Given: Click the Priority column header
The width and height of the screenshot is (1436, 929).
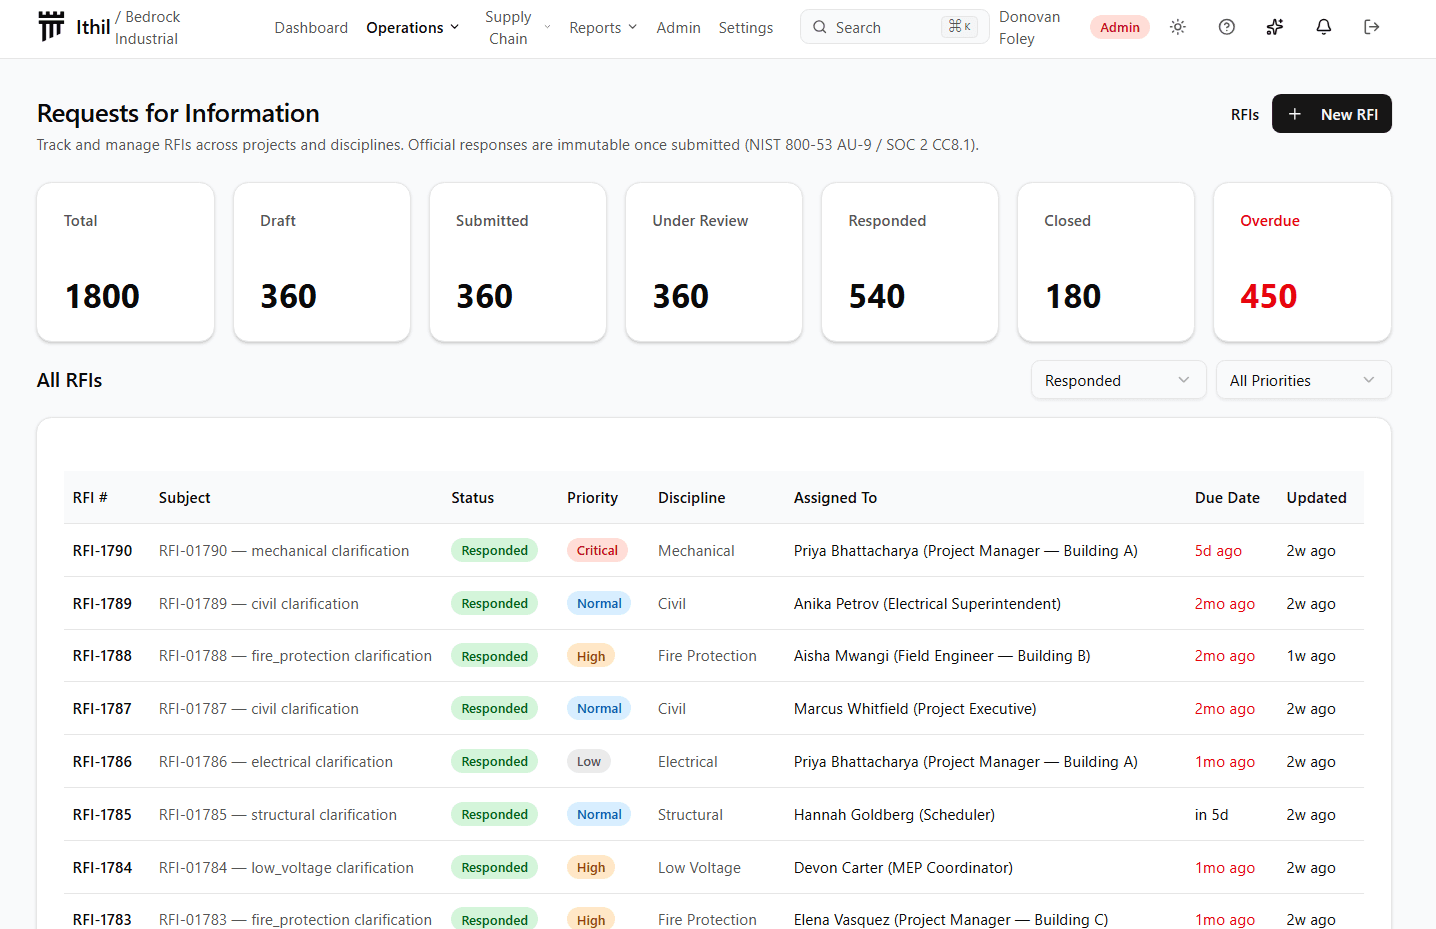Looking at the screenshot, I should point(593,498).
